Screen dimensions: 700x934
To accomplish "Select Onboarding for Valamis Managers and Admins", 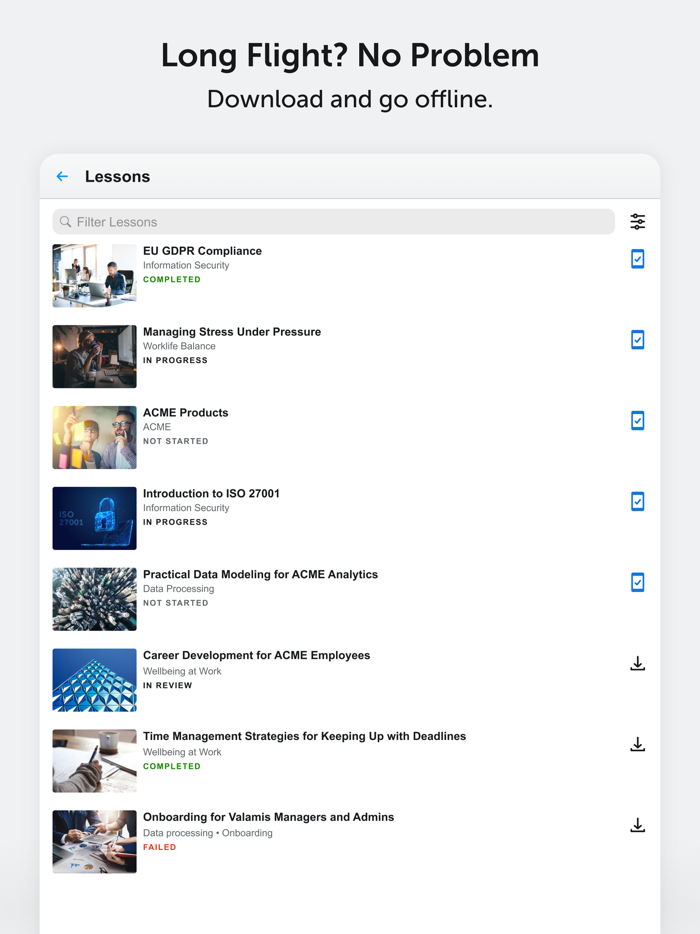I will click(268, 817).
